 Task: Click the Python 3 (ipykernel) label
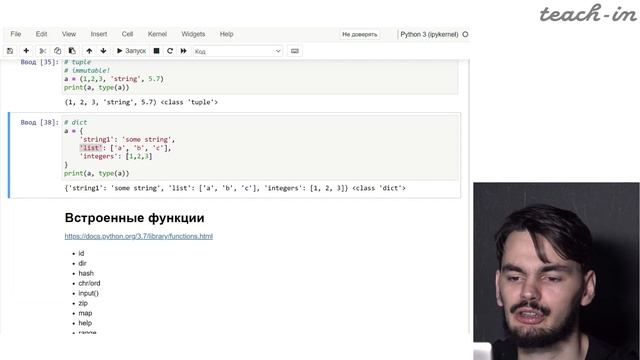click(429, 35)
